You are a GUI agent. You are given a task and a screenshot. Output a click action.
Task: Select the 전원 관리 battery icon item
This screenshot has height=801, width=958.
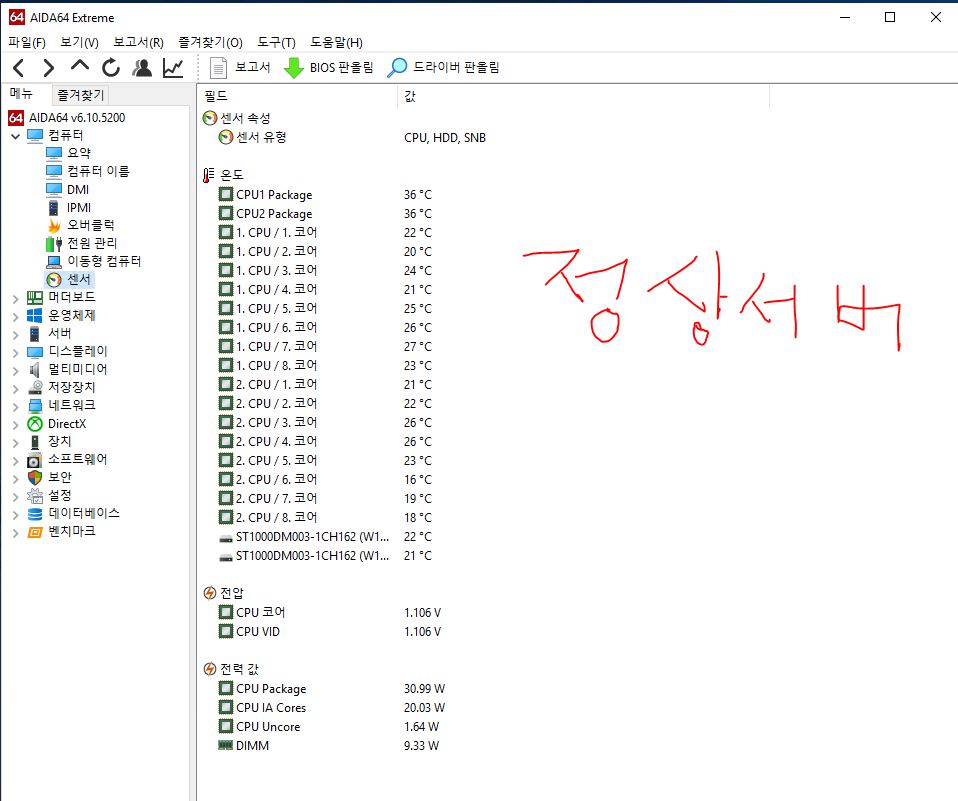coord(54,244)
